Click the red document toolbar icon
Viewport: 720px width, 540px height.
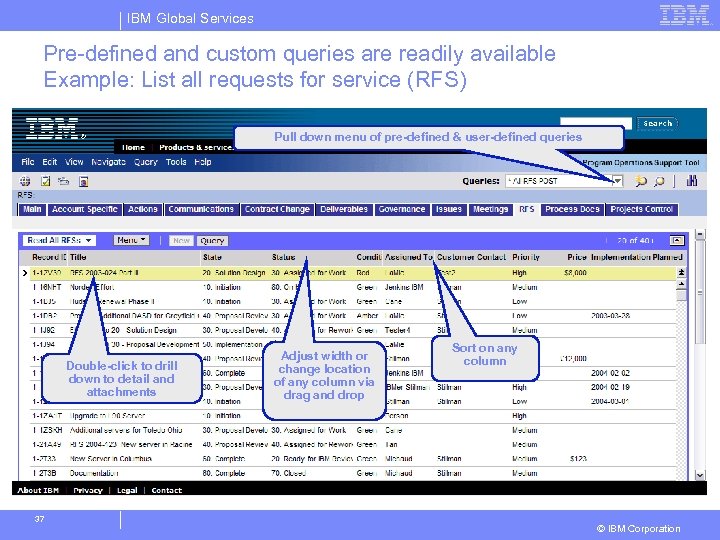tap(84, 181)
